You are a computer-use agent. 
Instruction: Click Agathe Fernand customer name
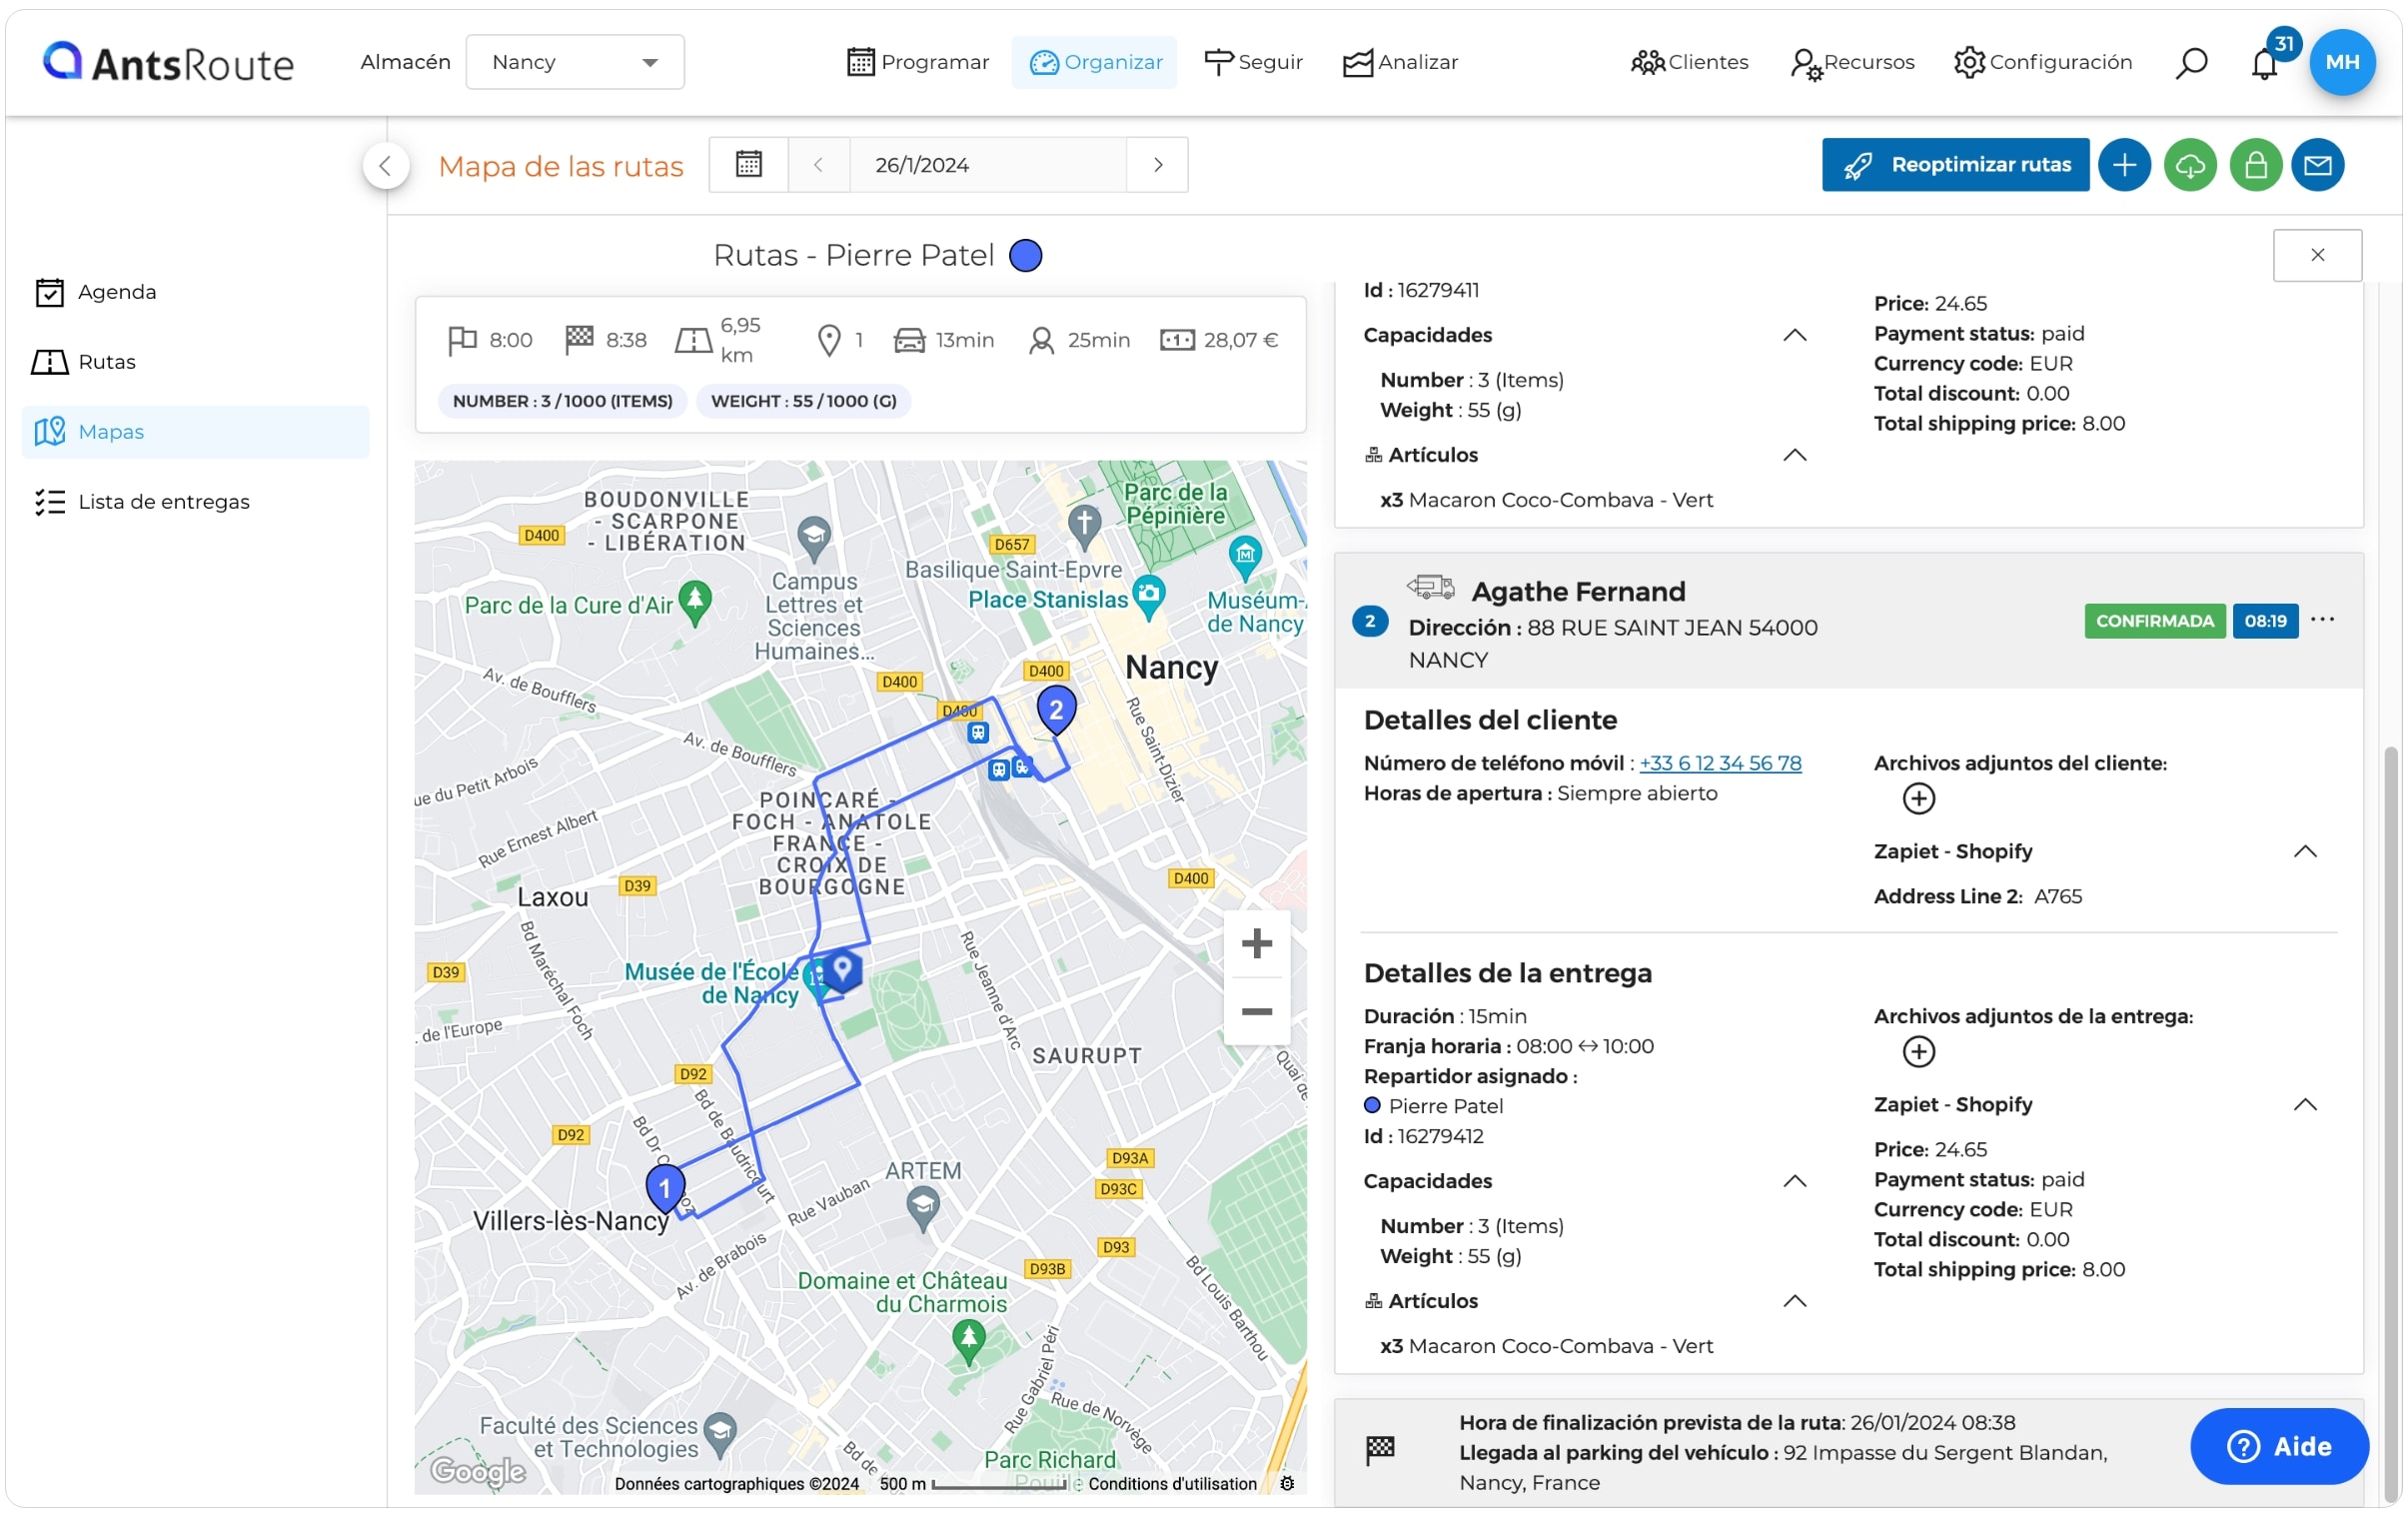1578,592
